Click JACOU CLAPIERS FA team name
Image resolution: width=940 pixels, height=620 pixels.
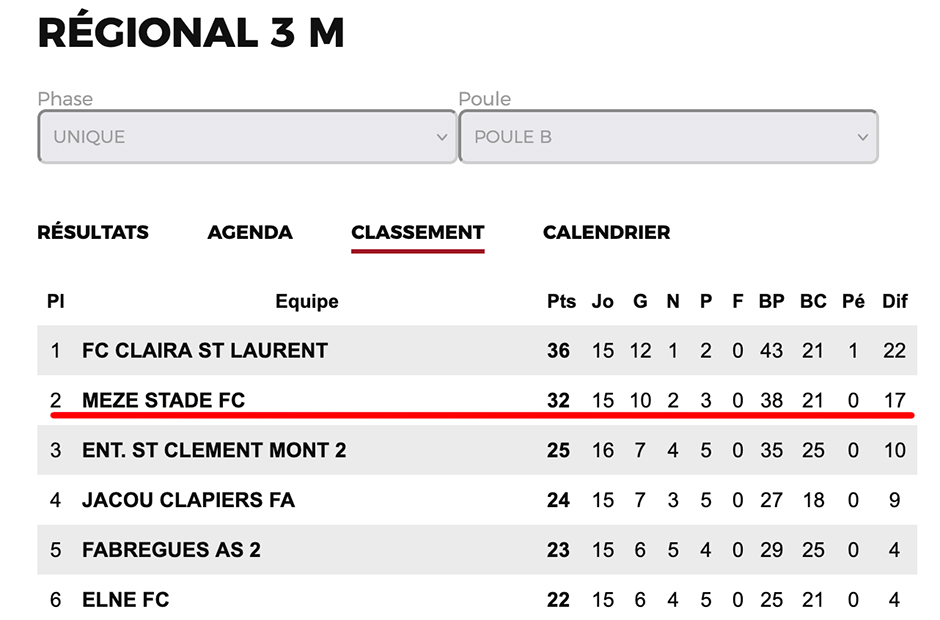[188, 500]
